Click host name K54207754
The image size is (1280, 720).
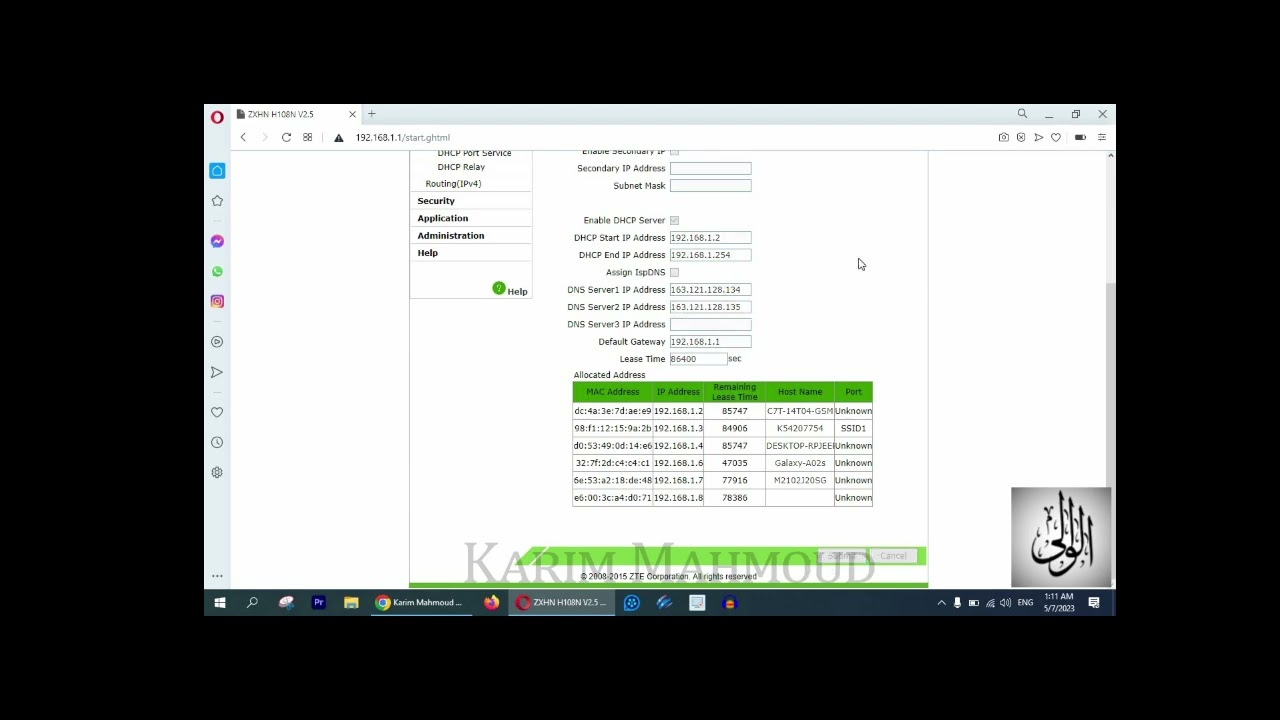(800, 428)
